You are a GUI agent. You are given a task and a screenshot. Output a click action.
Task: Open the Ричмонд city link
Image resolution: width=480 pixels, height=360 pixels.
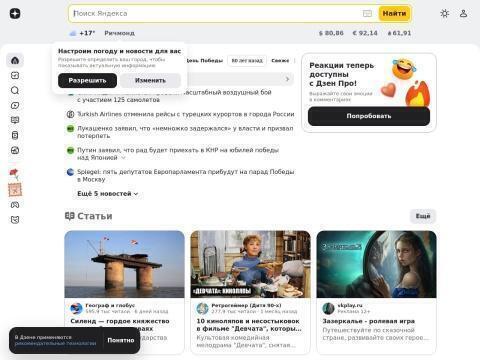pos(119,33)
